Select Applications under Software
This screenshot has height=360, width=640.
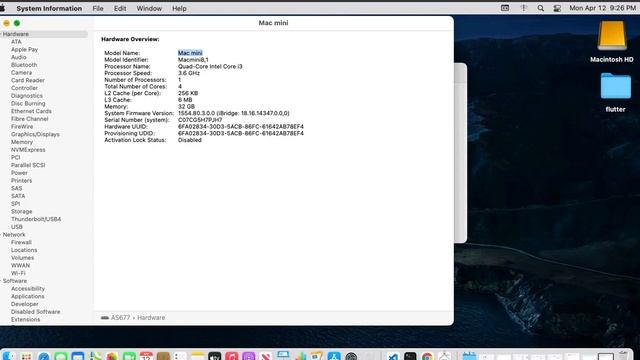[28, 296]
